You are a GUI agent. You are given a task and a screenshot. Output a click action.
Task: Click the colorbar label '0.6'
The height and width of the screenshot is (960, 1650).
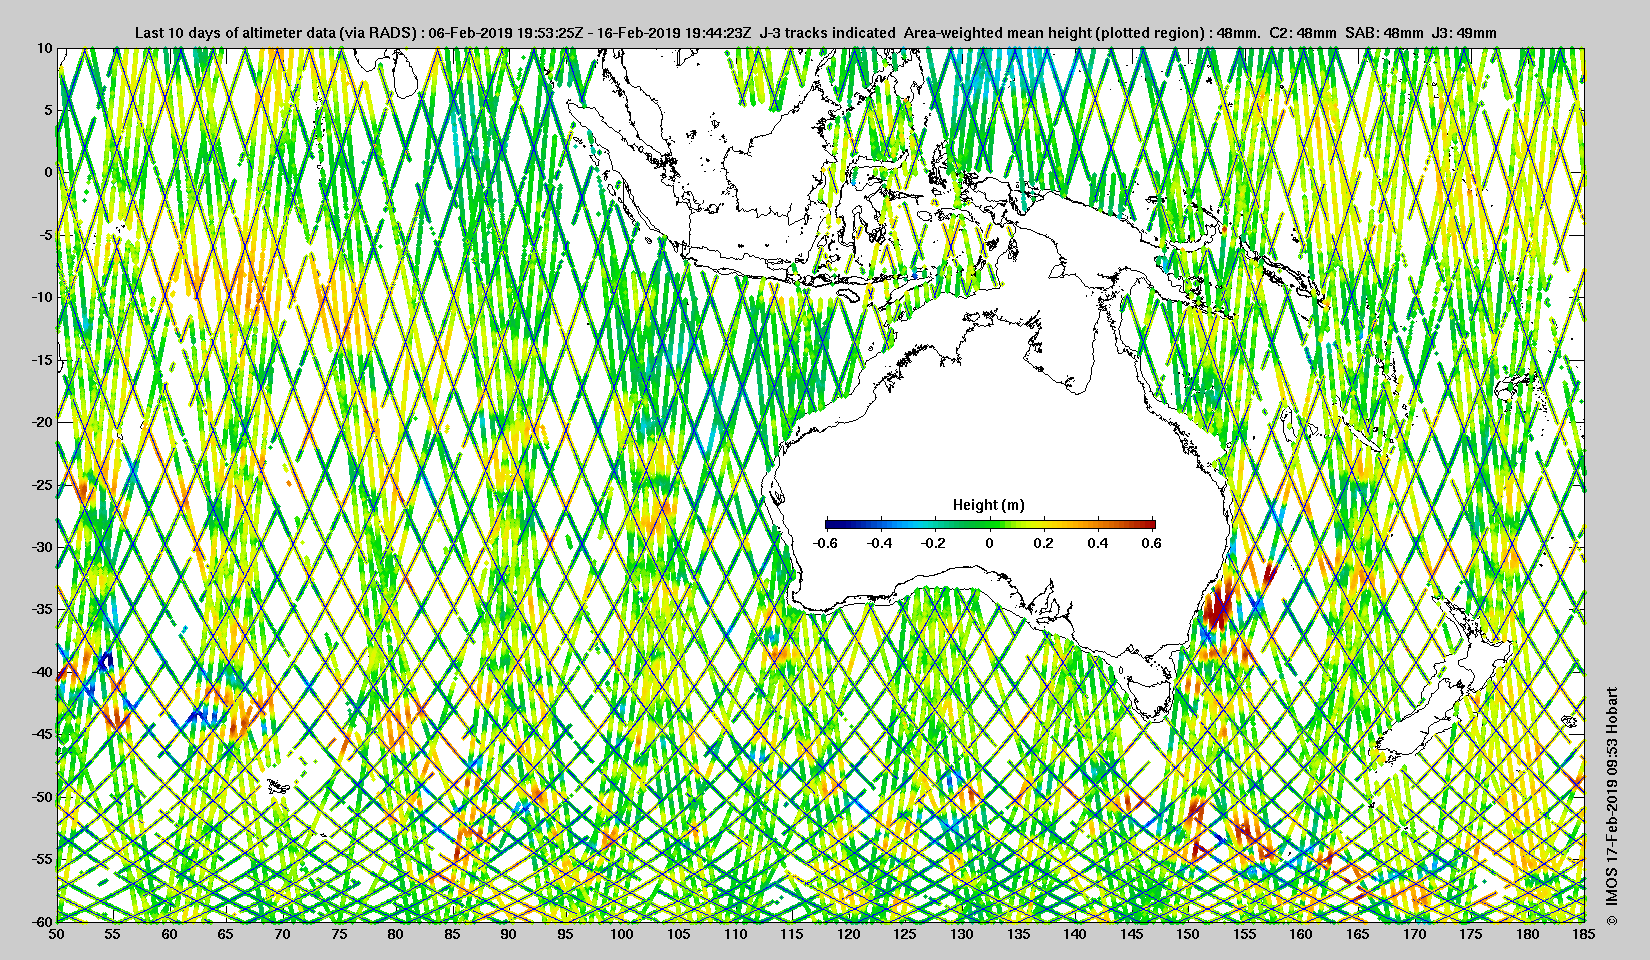[1152, 543]
